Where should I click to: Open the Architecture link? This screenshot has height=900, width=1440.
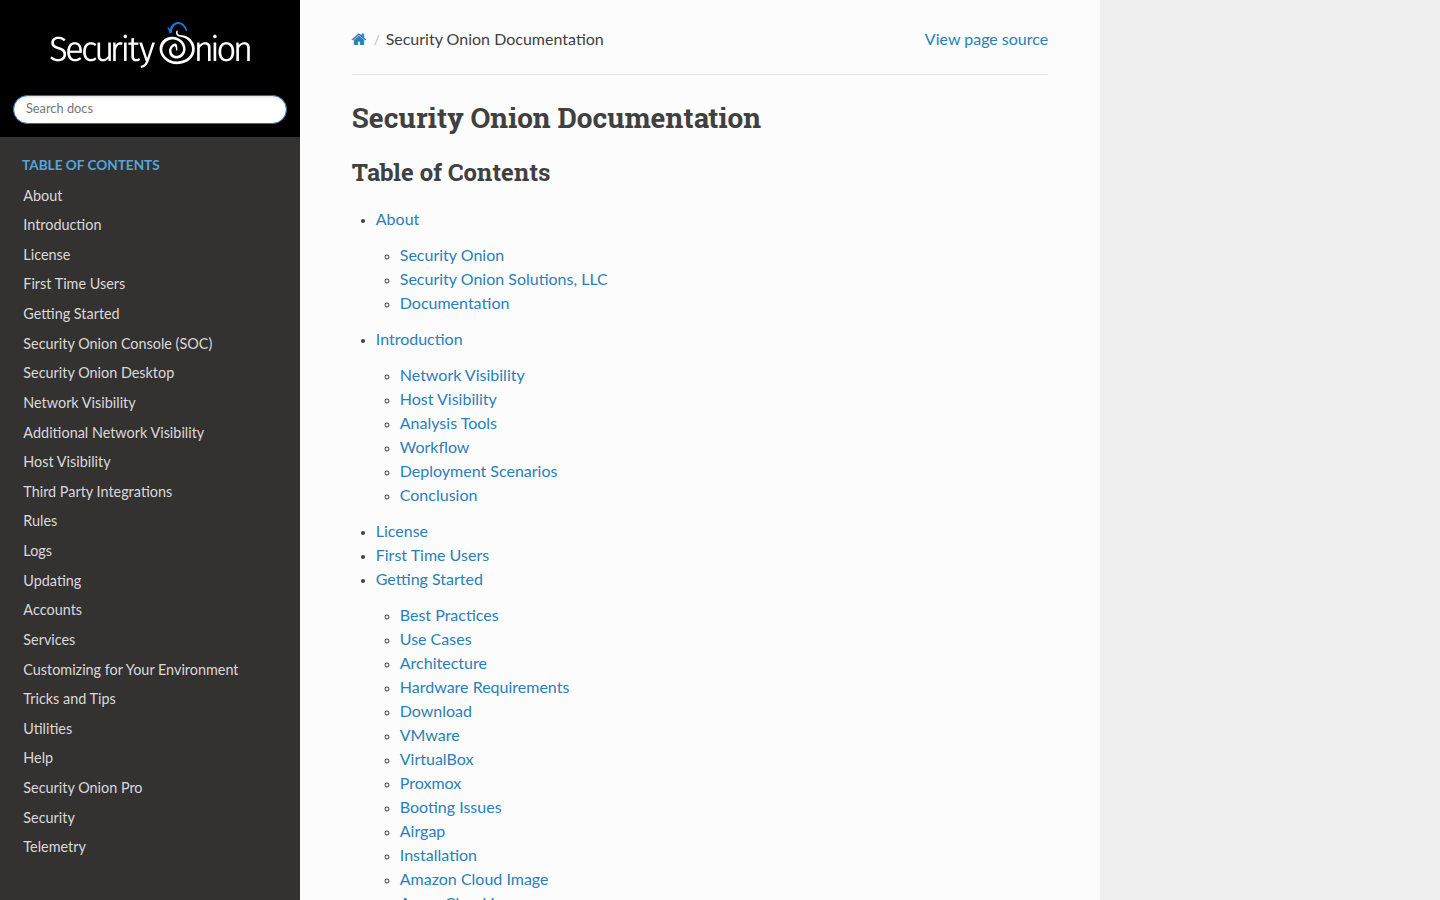(443, 664)
